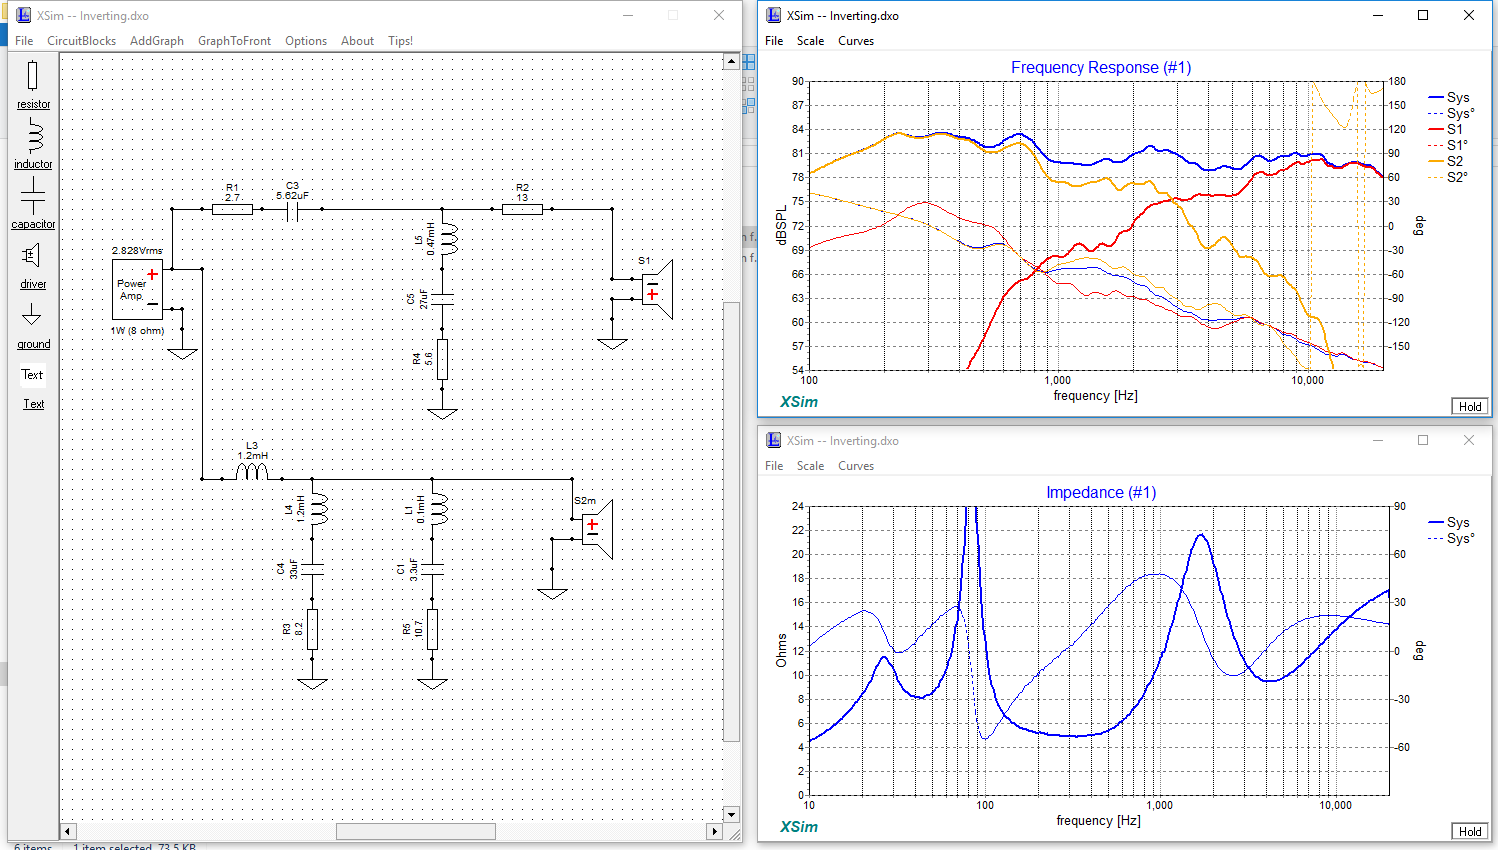Click the schematic horizontal scrollbar thumb
The height and width of the screenshot is (850, 1498).
point(415,831)
